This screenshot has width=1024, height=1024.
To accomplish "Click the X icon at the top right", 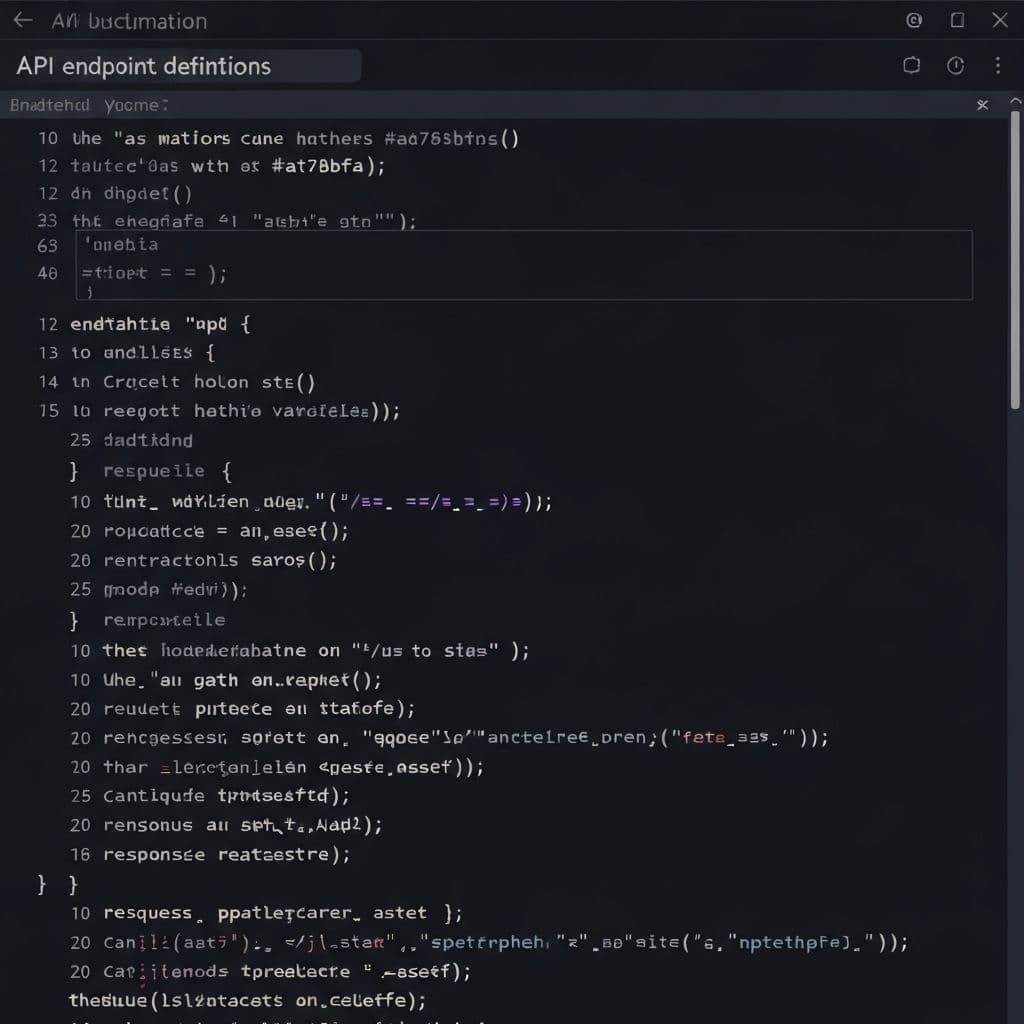I will 999,20.
